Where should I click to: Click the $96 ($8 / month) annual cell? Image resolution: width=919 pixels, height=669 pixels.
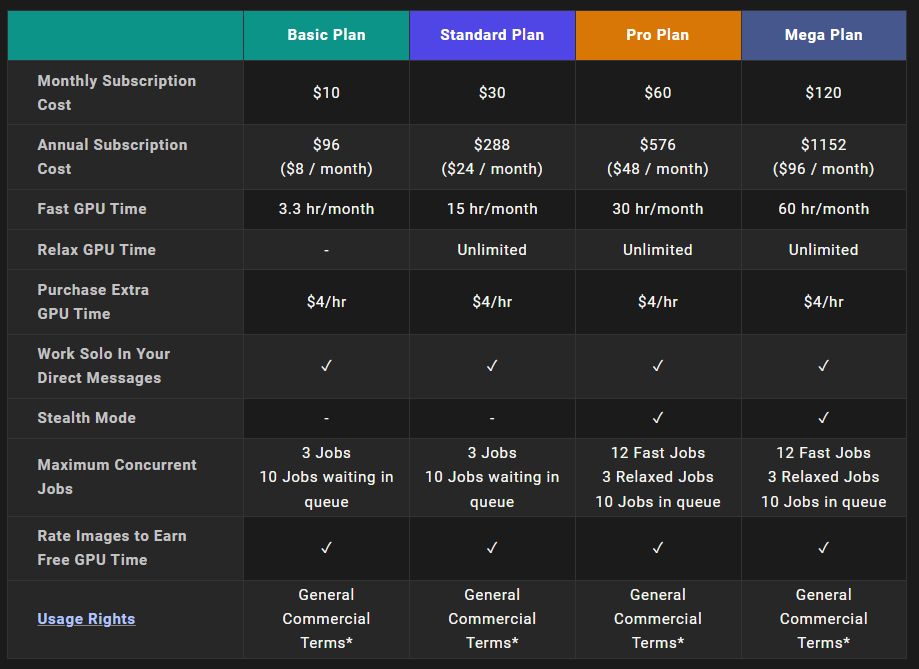click(x=326, y=157)
